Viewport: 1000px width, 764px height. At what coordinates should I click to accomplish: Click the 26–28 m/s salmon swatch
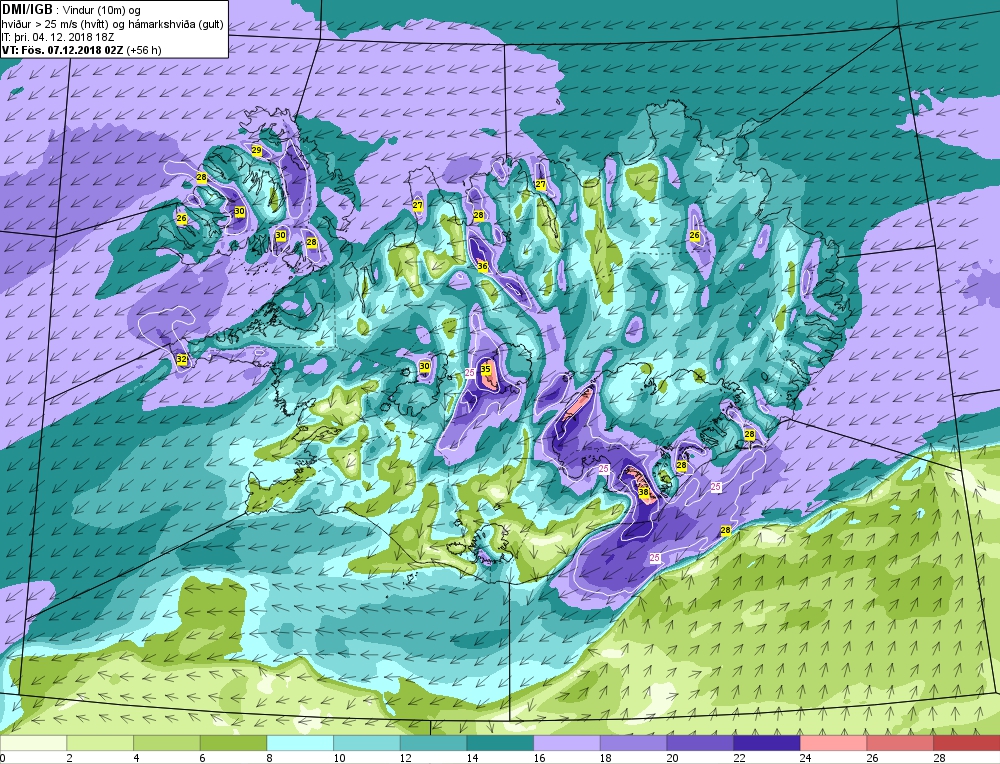click(x=900, y=743)
